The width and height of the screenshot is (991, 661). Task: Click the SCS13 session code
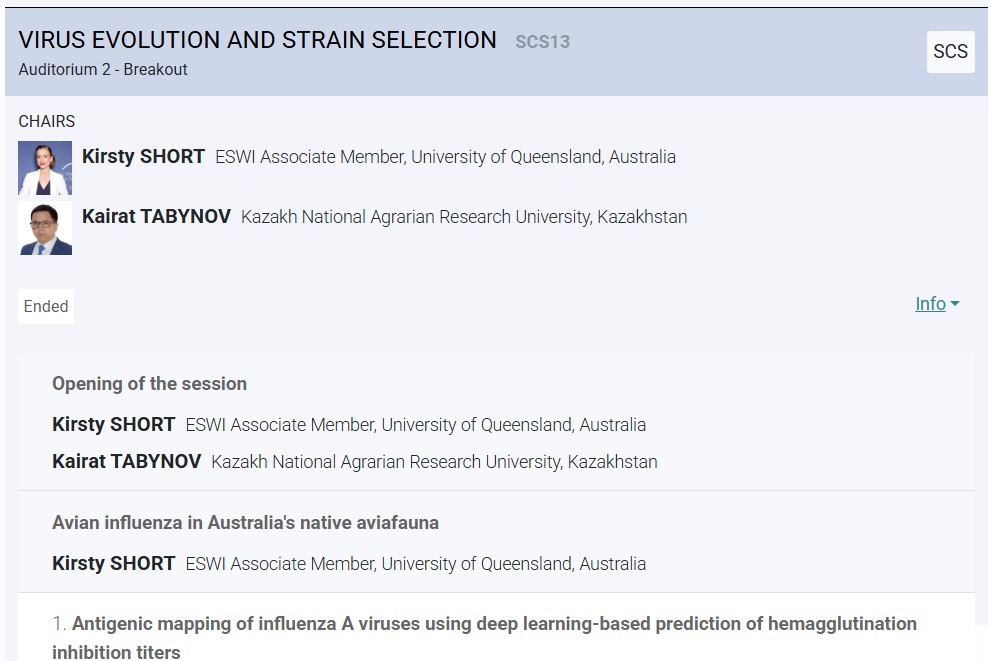click(542, 42)
